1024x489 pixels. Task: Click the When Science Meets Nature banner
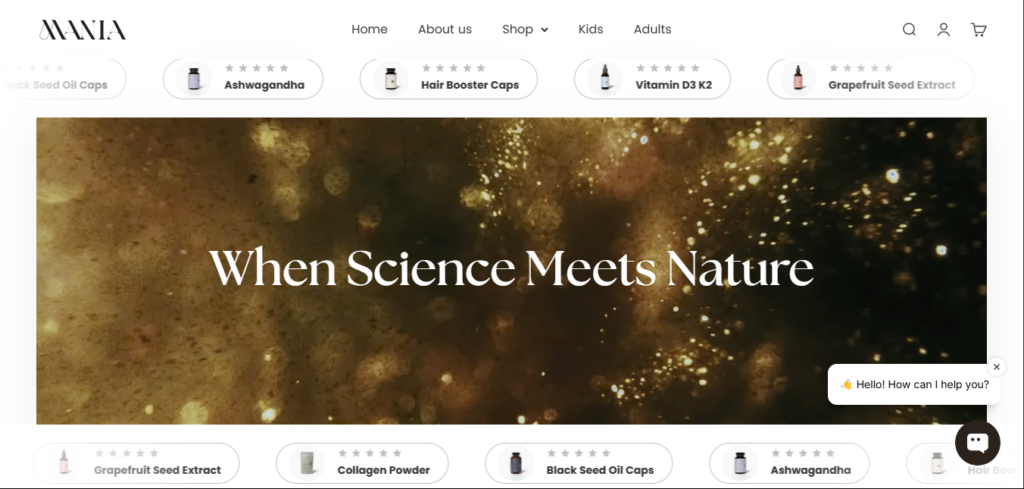511,271
